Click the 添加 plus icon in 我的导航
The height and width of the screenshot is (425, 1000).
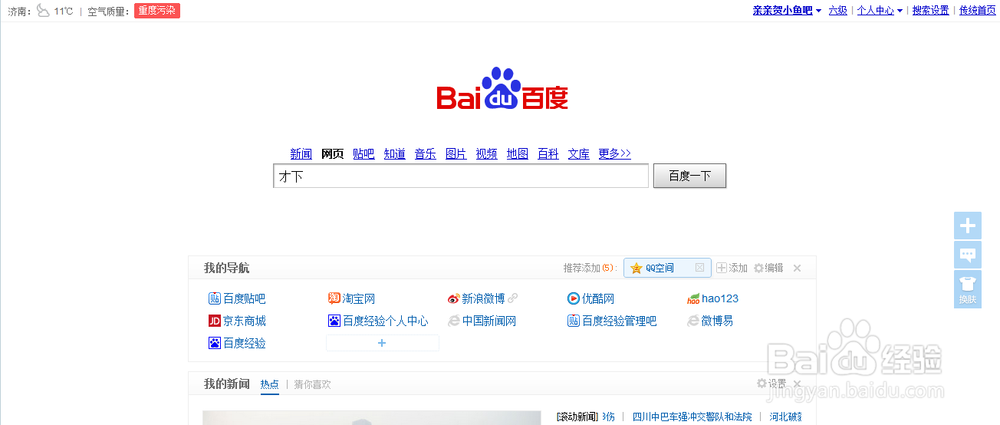[721, 268]
